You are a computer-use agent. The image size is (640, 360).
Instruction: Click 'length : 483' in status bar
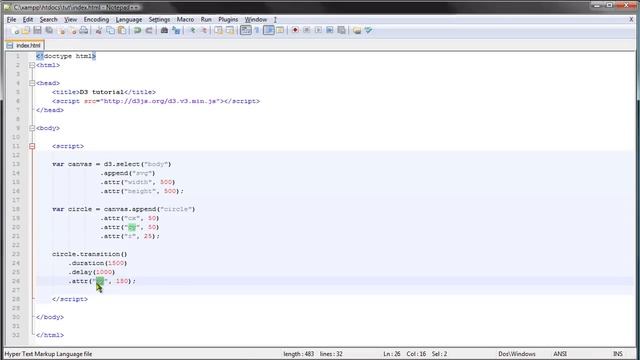298,354
